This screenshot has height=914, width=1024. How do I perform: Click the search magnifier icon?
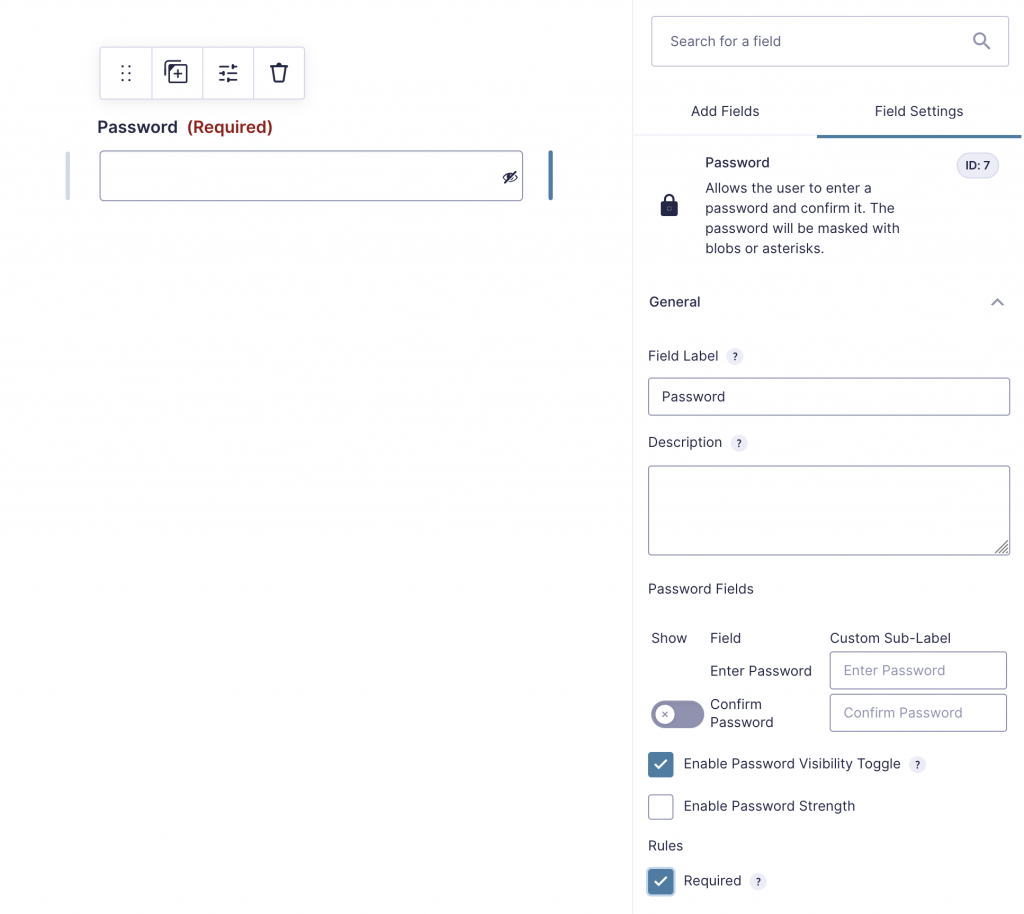click(x=981, y=41)
